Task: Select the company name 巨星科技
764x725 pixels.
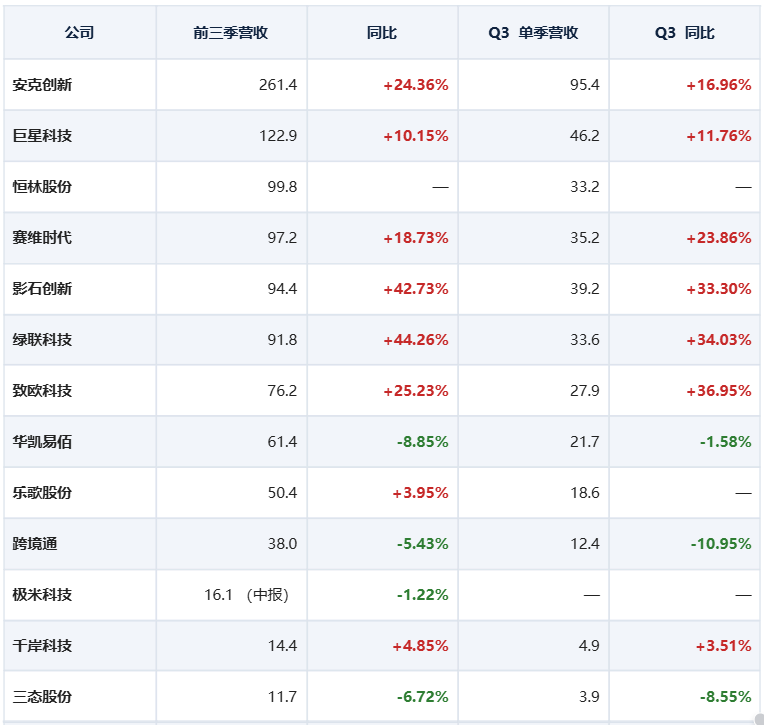Action: tap(42, 135)
